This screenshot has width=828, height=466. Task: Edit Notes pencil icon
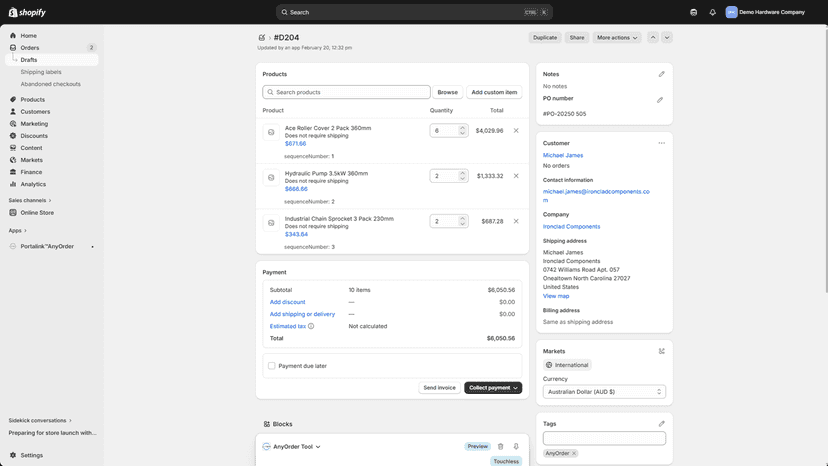click(x=661, y=74)
